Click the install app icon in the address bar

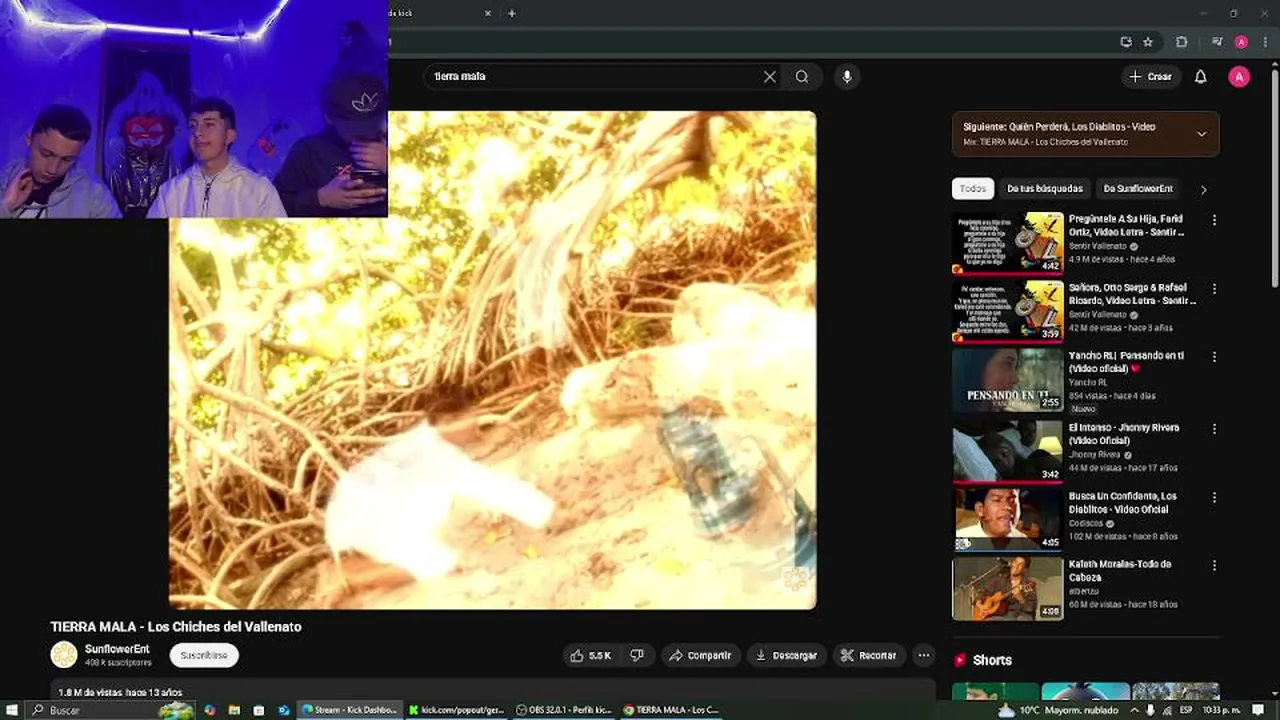pos(1126,42)
